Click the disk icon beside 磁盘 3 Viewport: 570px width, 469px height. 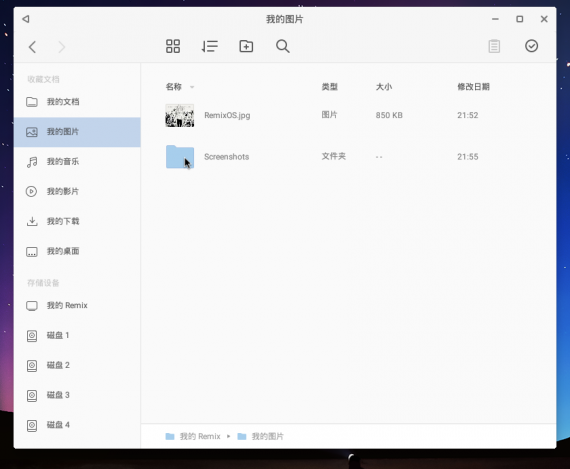point(32,395)
